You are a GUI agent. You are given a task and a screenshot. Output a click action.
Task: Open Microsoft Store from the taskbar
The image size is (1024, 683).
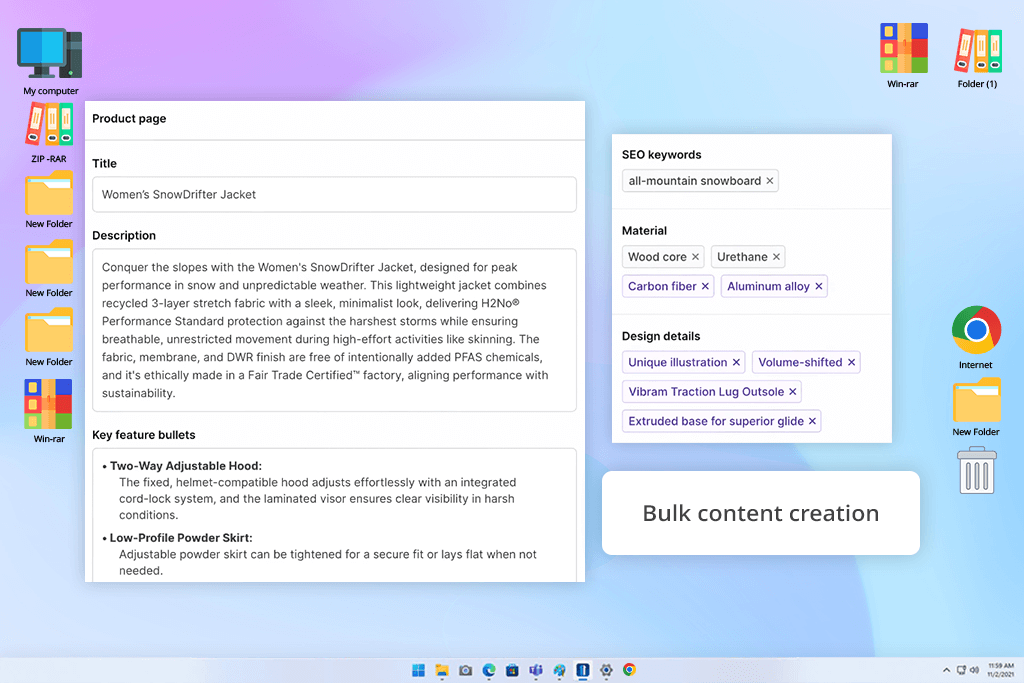coord(513,670)
